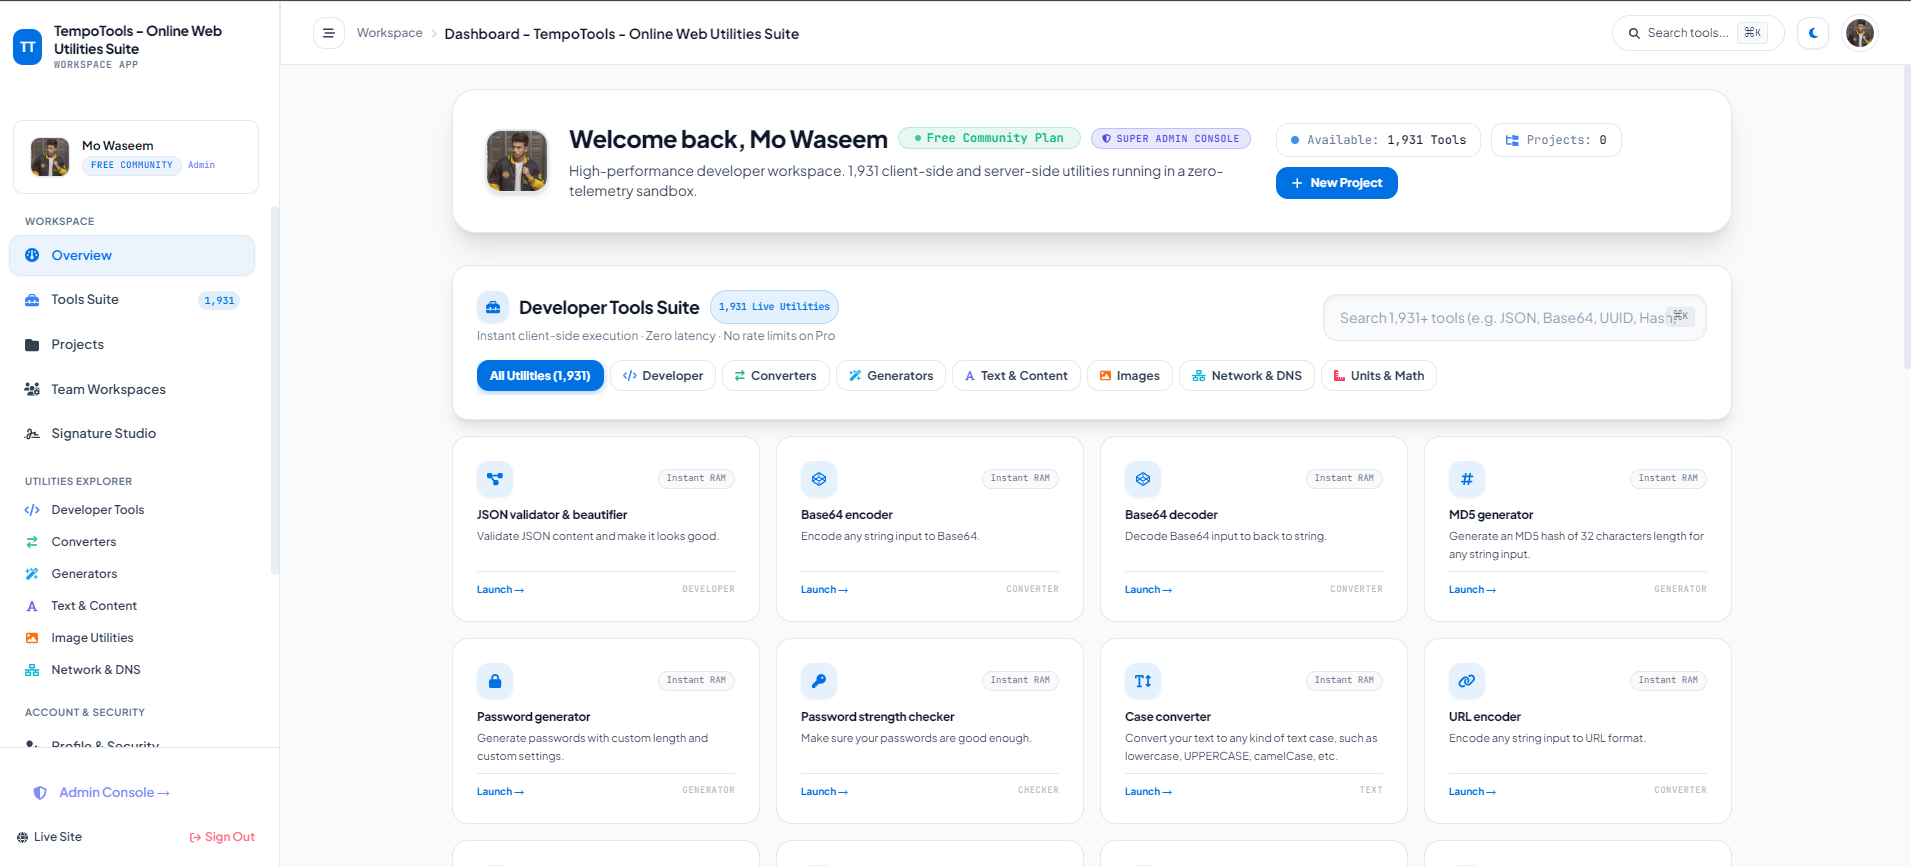The height and width of the screenshot is (866, 1911).
Task: Click the Signature Studio pen icon
Action: tap(32, 434)
